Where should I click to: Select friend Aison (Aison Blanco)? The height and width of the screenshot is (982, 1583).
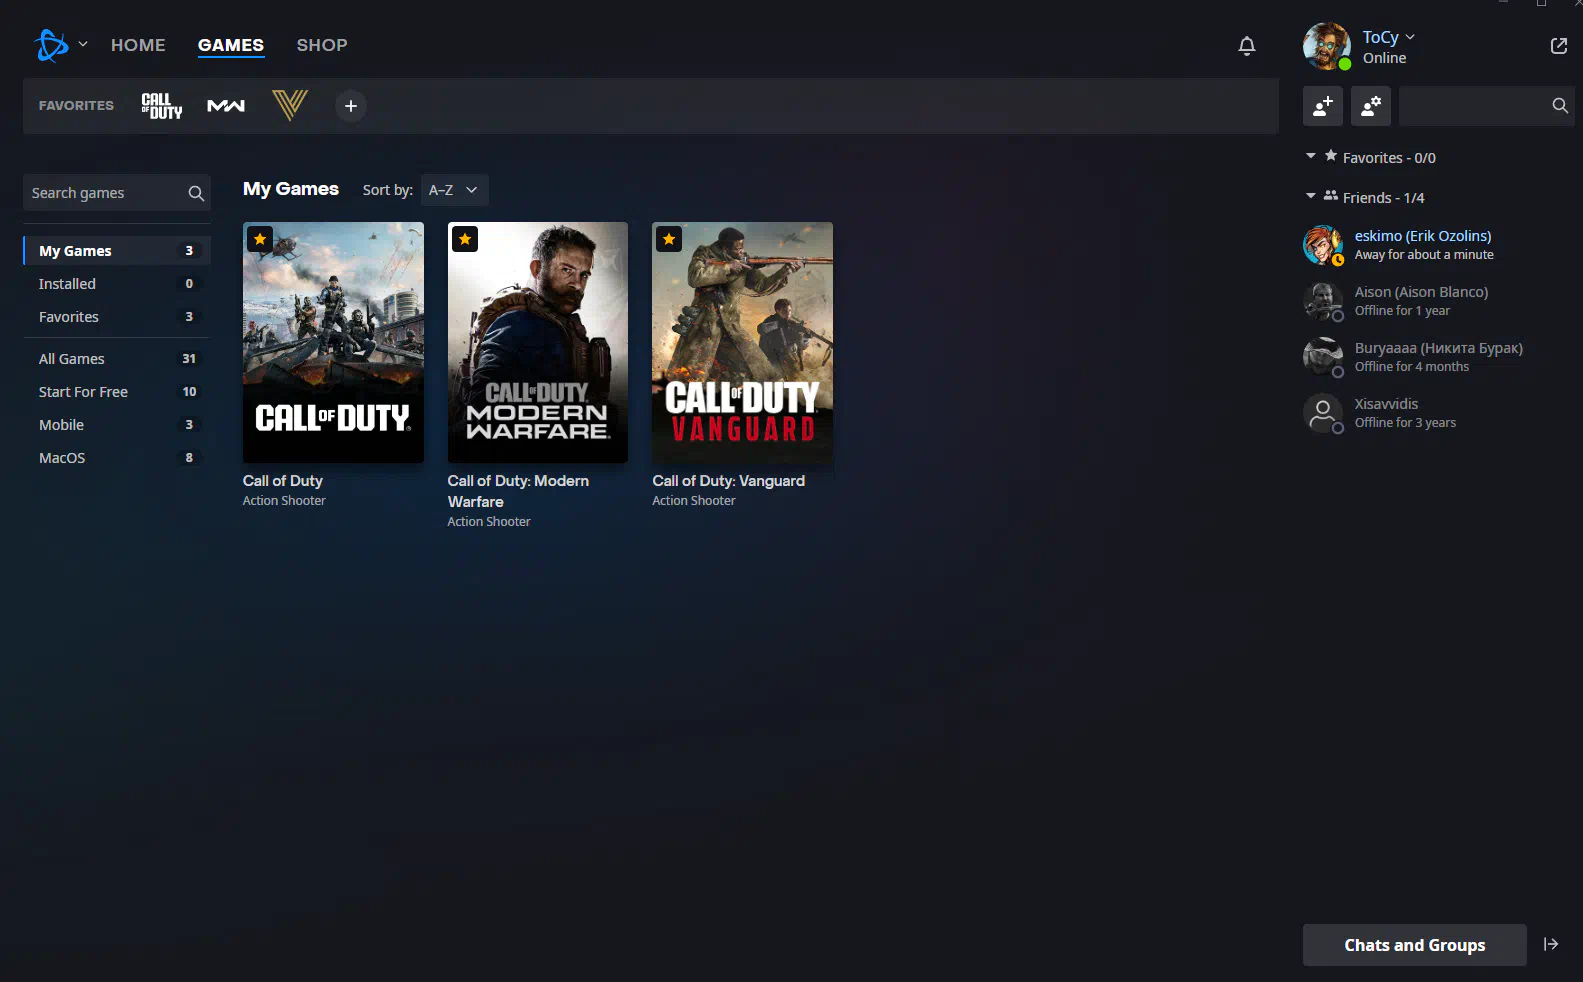pyautogui.click(x=1437, y=301)
